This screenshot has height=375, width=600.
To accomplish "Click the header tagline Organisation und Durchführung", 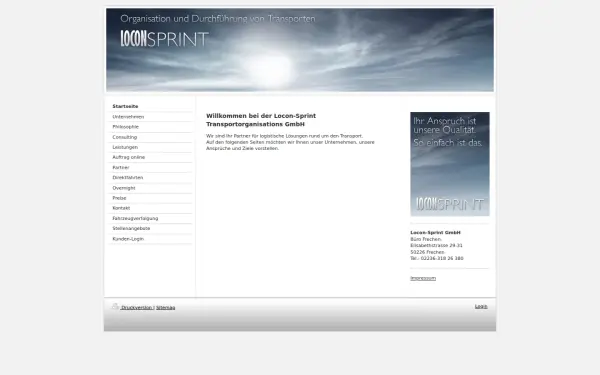I will pyautogui.click(x=218, y=19).
